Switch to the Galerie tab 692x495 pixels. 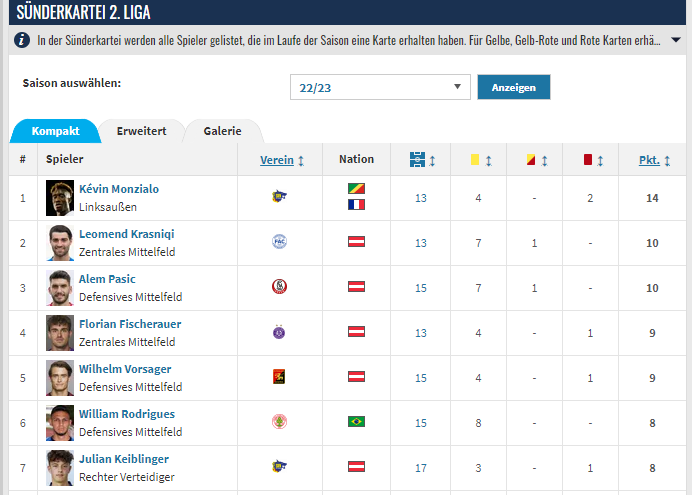tap(222, 131)
